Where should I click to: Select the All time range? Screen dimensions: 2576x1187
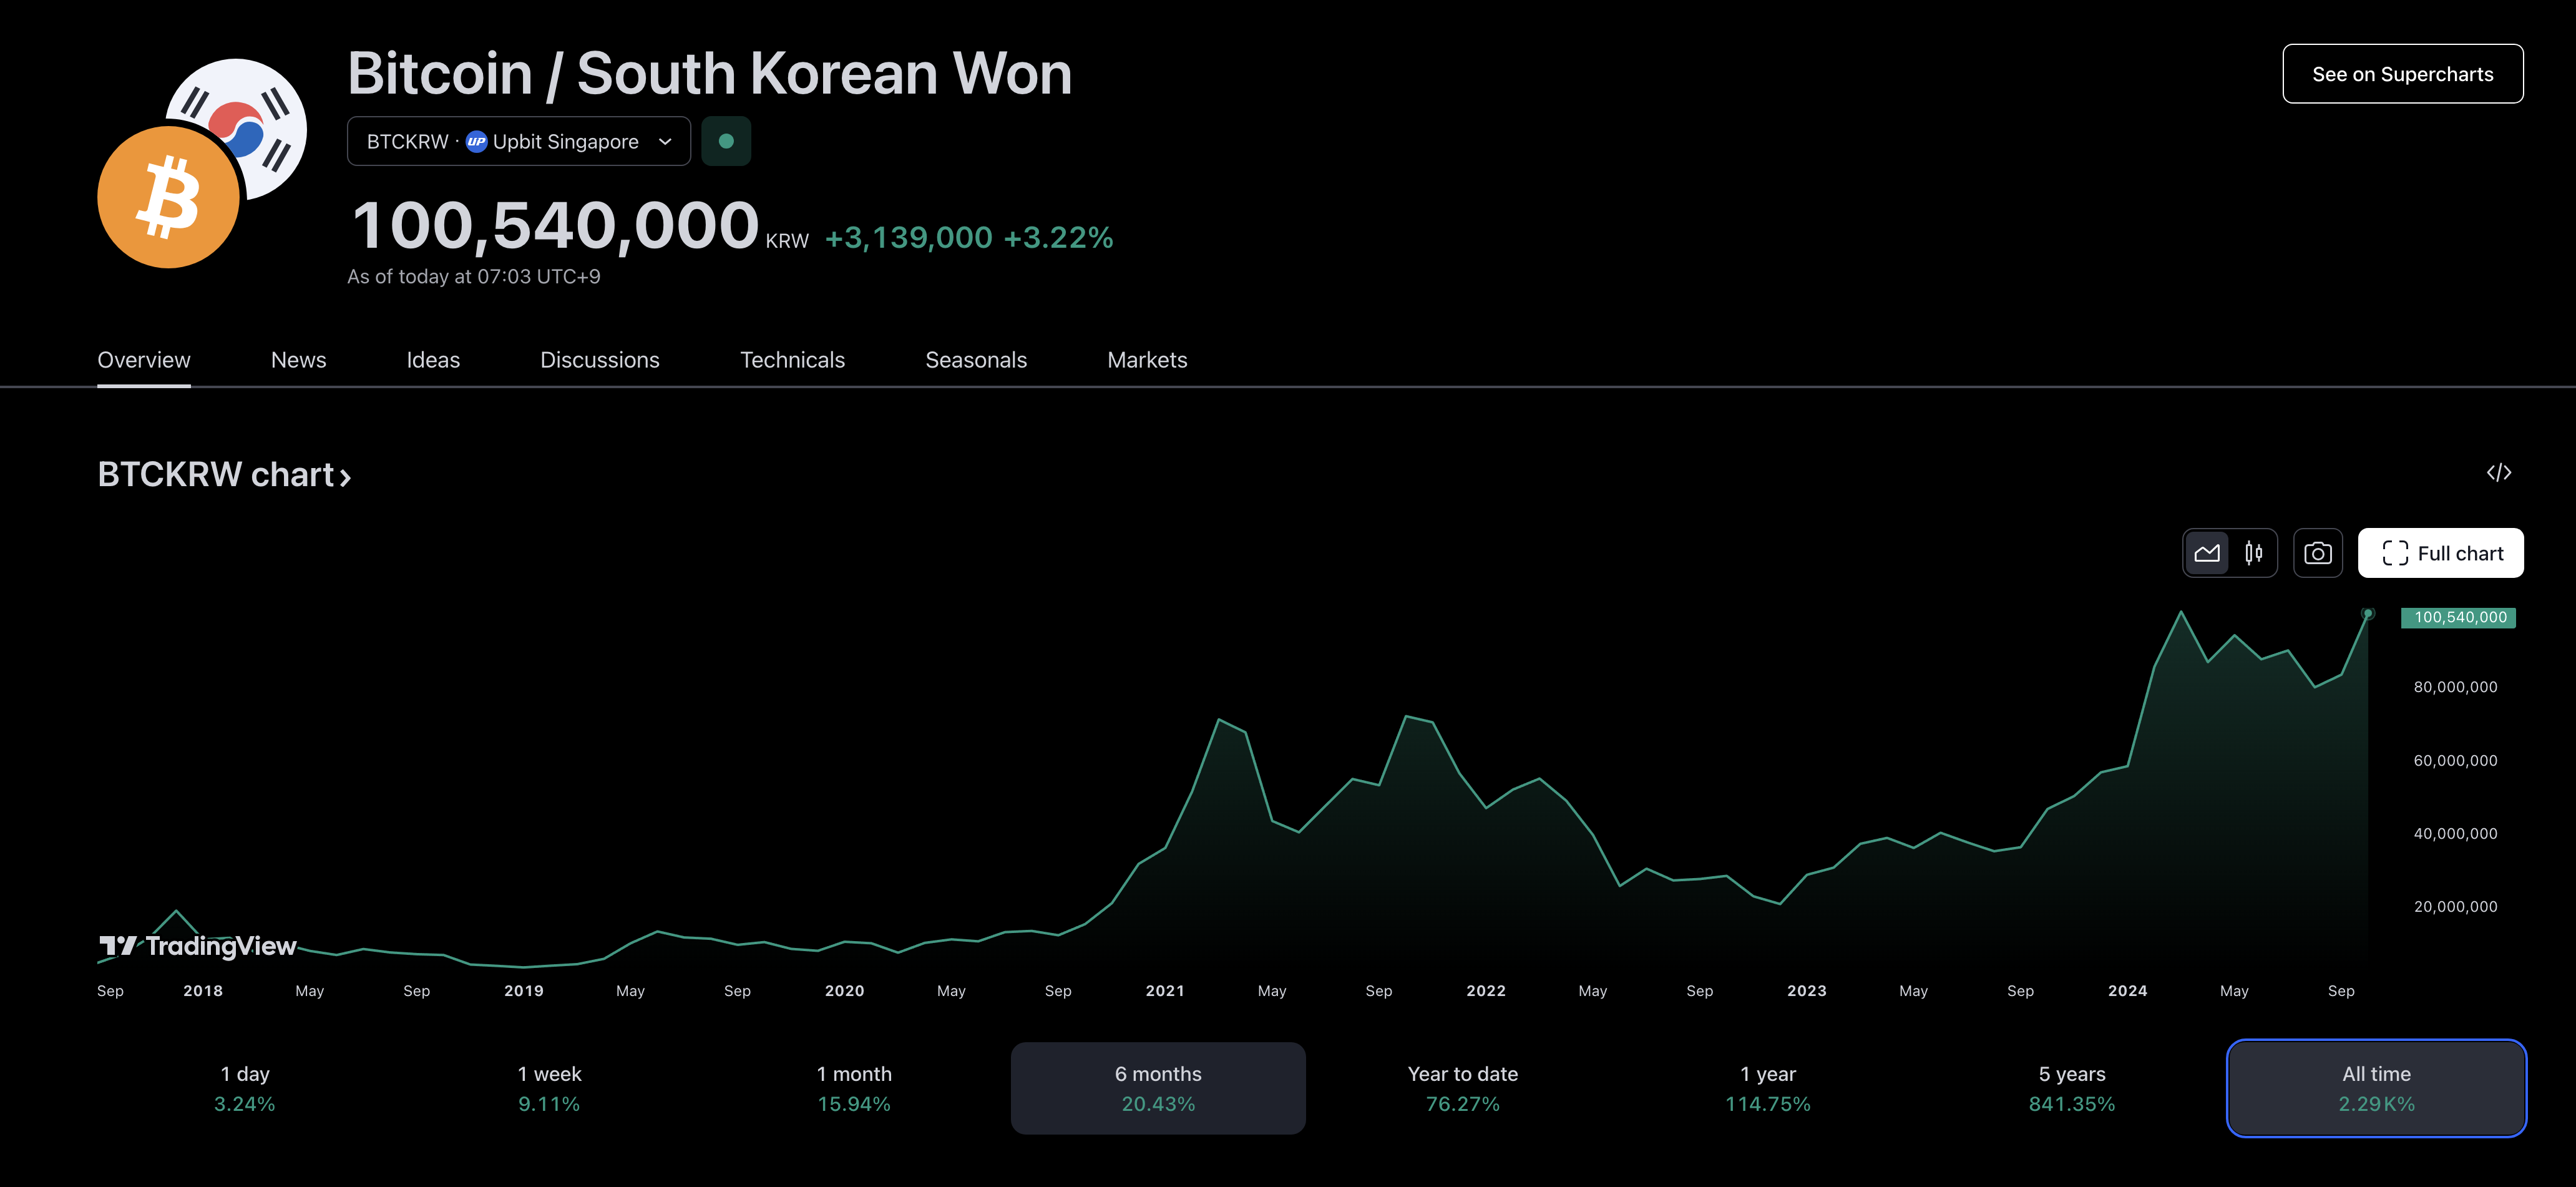click(x=2376, y=1088)
